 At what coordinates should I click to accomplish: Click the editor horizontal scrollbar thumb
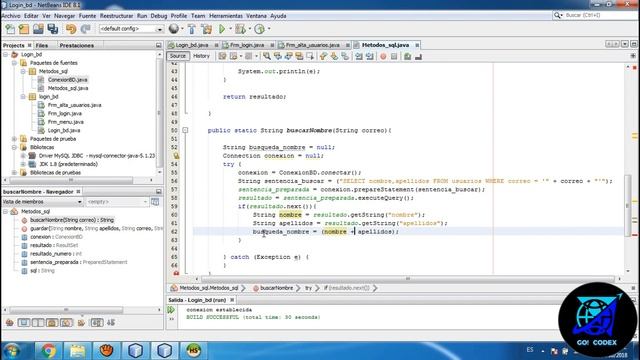408,279
